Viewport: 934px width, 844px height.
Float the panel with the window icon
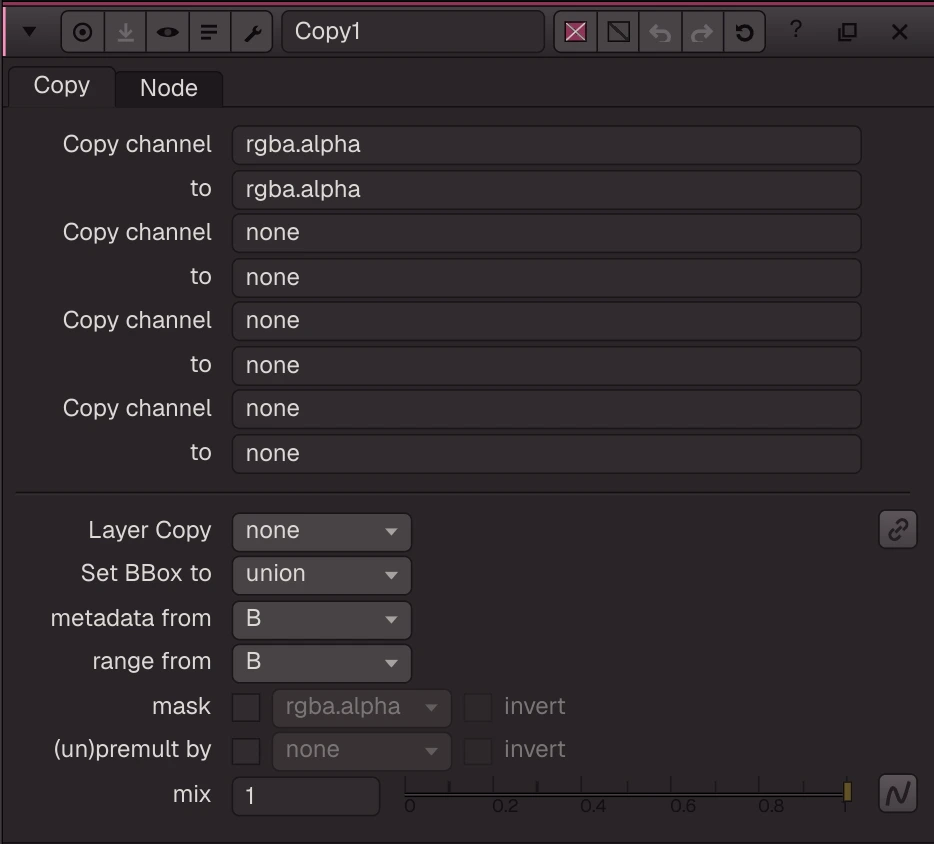(847, 32)
